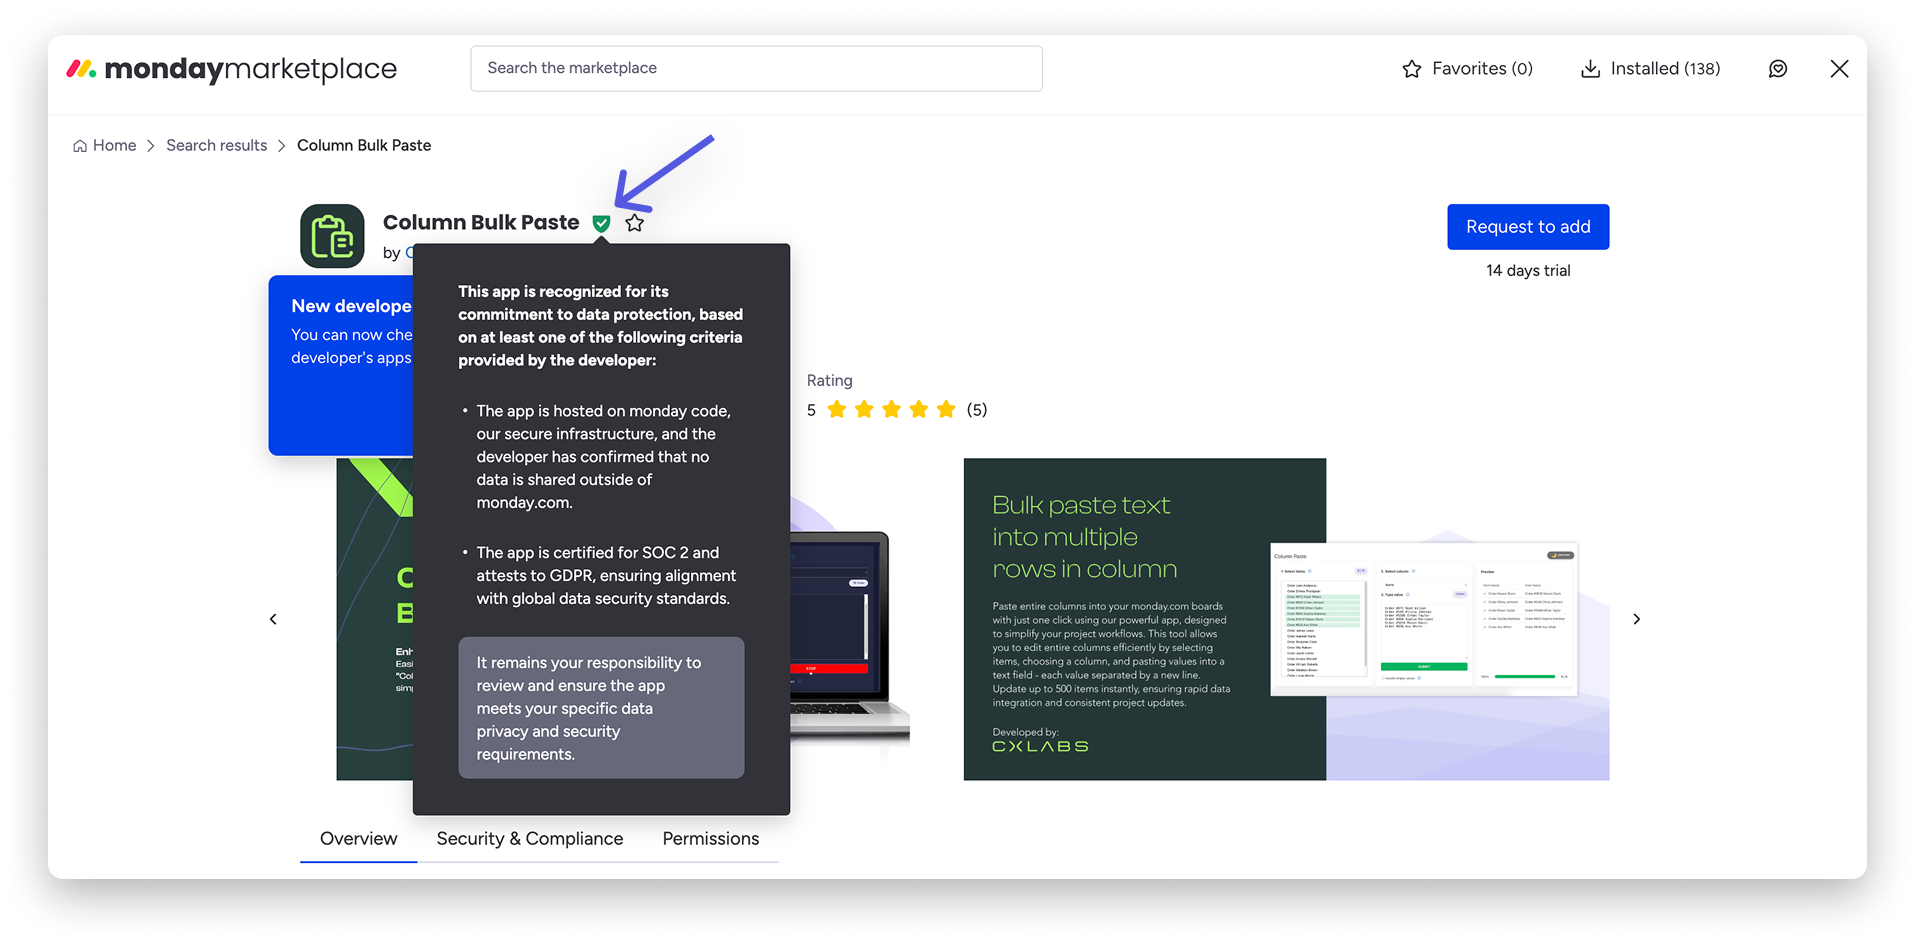Return to Search results breadcrumb
This screenshot has width=1917, height=944.
click(x=216, y=145)
